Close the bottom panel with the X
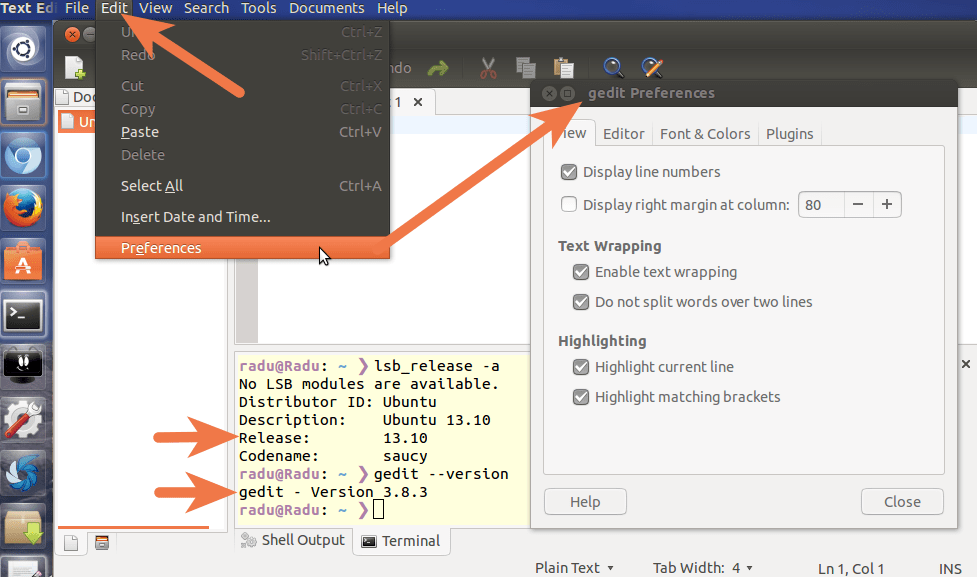Image resolution: width=977 pixels, height=577 pixels. [966, 364]
